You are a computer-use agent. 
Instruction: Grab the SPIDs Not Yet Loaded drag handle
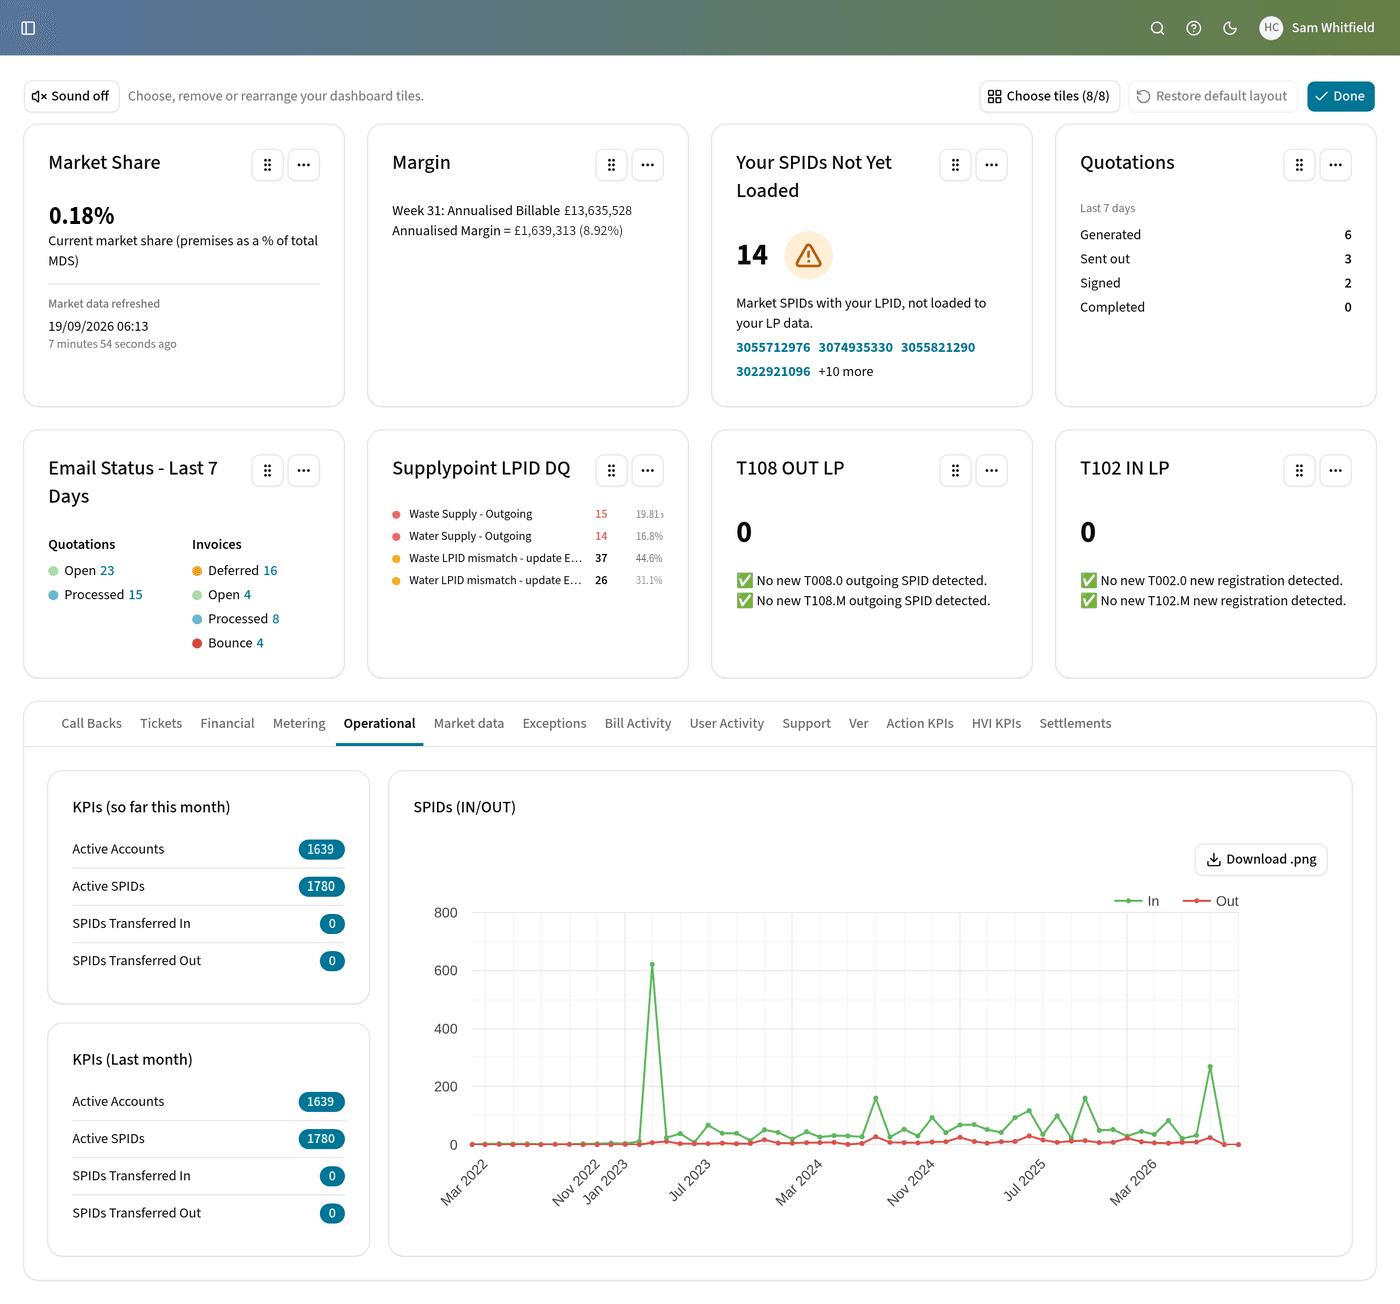pyautogui.click(x=955, y=165)
